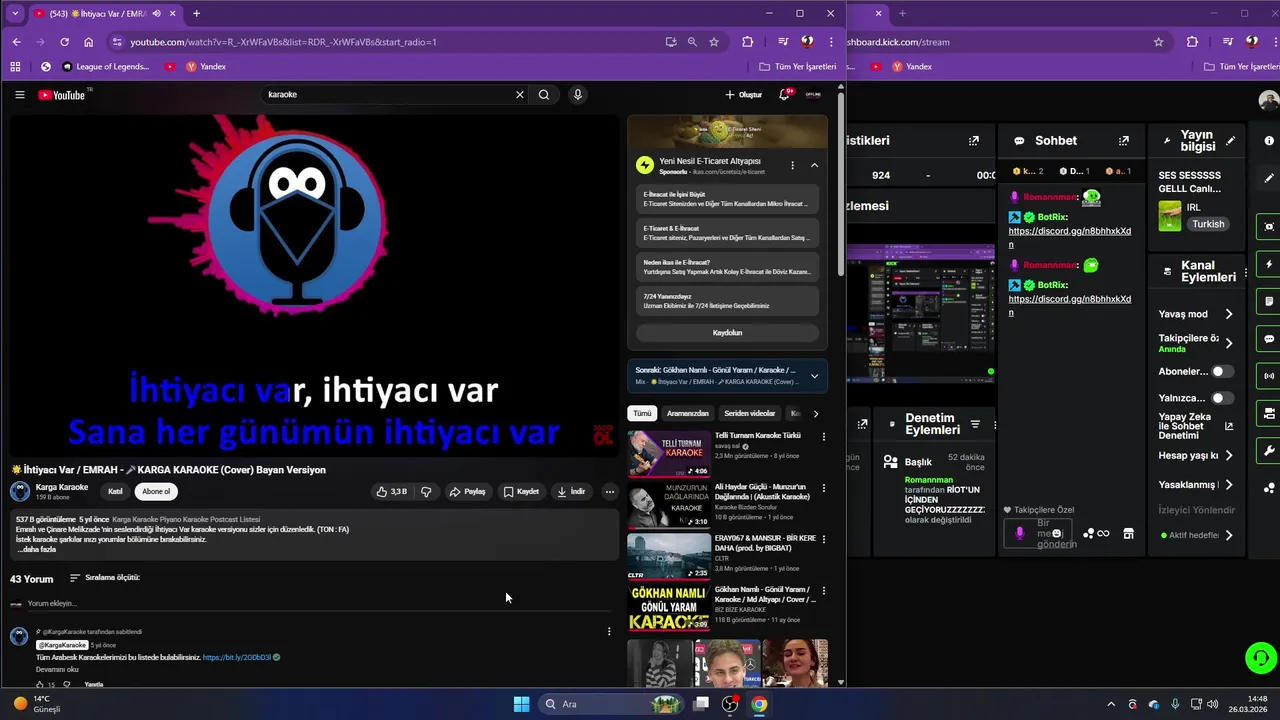Open pinned comment options menu
Screen dimensions: 1280x720
(x=609, y=631)
